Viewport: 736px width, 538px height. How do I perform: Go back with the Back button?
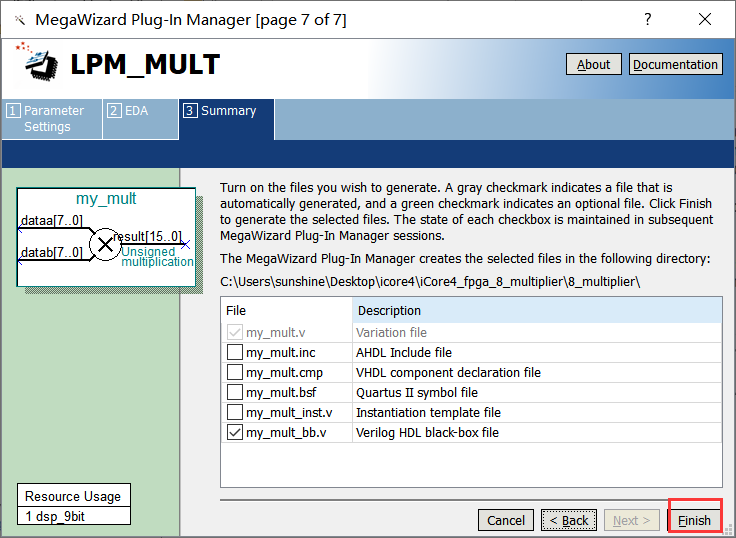coord(569,520)
